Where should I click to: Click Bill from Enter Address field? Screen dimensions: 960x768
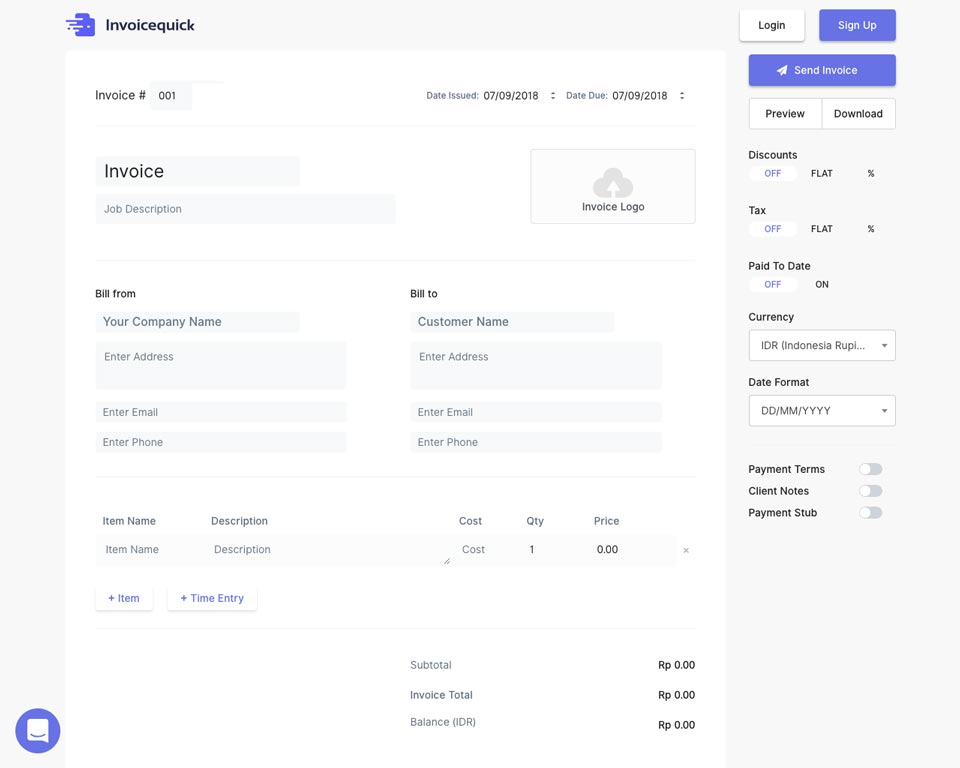[220, 366]
